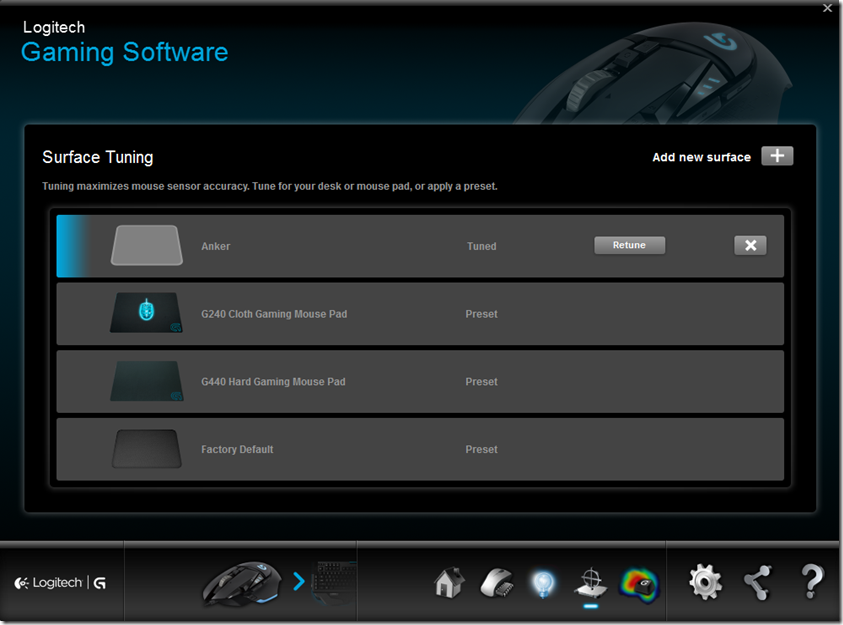Open the Home screen icon
Image resolution: width=843 pixels, height=625 pixels.
click(x=449, y=583)
